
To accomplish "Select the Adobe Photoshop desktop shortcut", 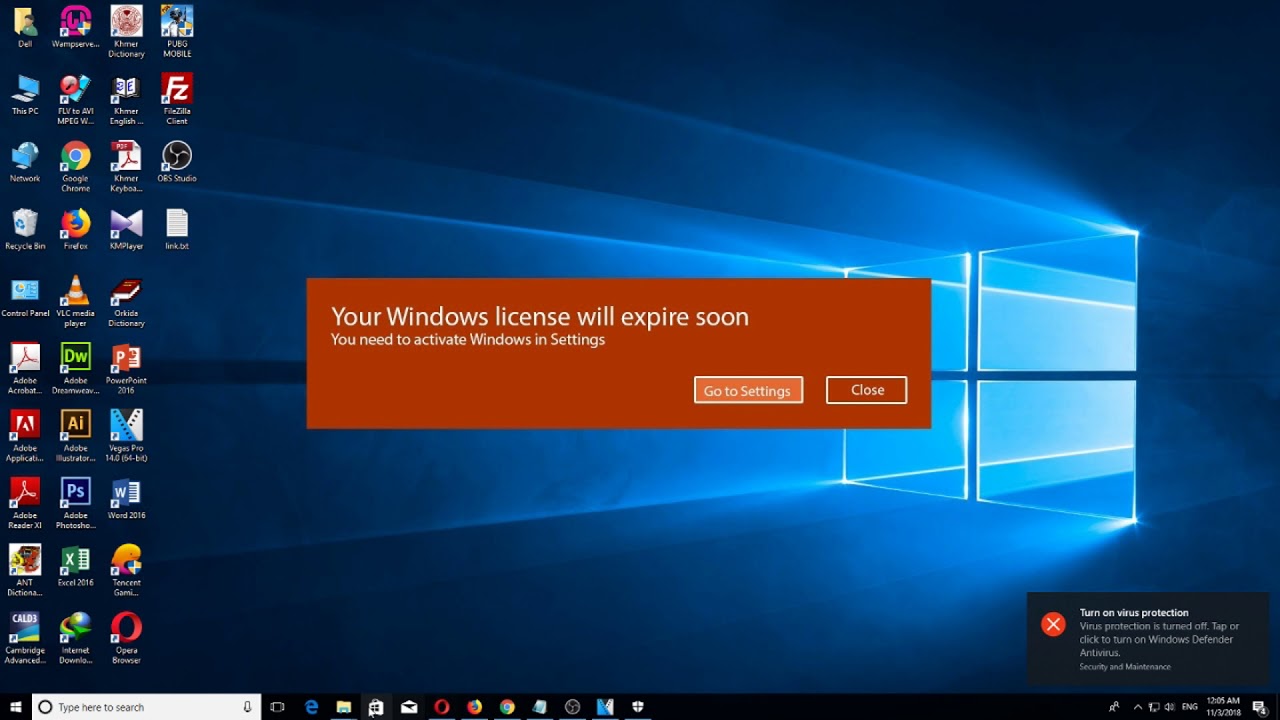I will pos(75,502).
